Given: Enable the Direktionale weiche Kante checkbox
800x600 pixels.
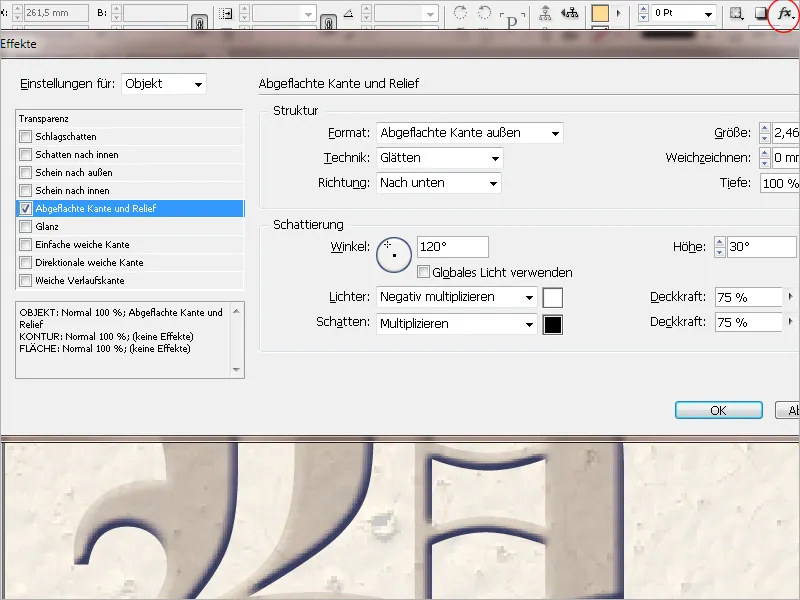Looking at the screenshot, I should tap(26, 263).
